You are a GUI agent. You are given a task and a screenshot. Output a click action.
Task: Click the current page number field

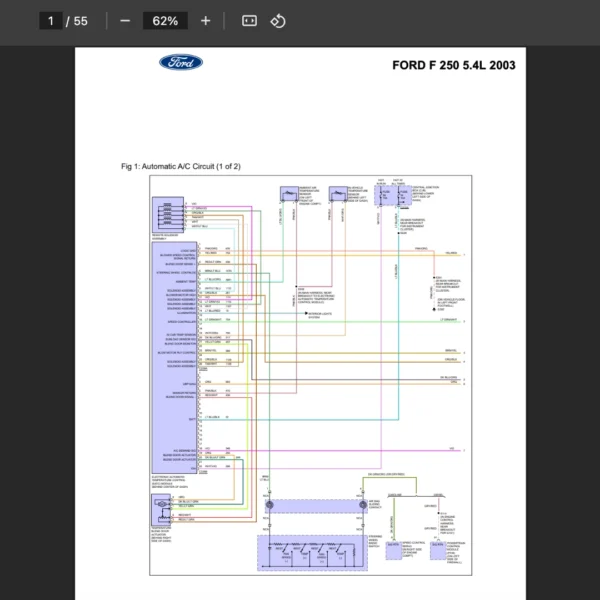[x=51, y=21]
